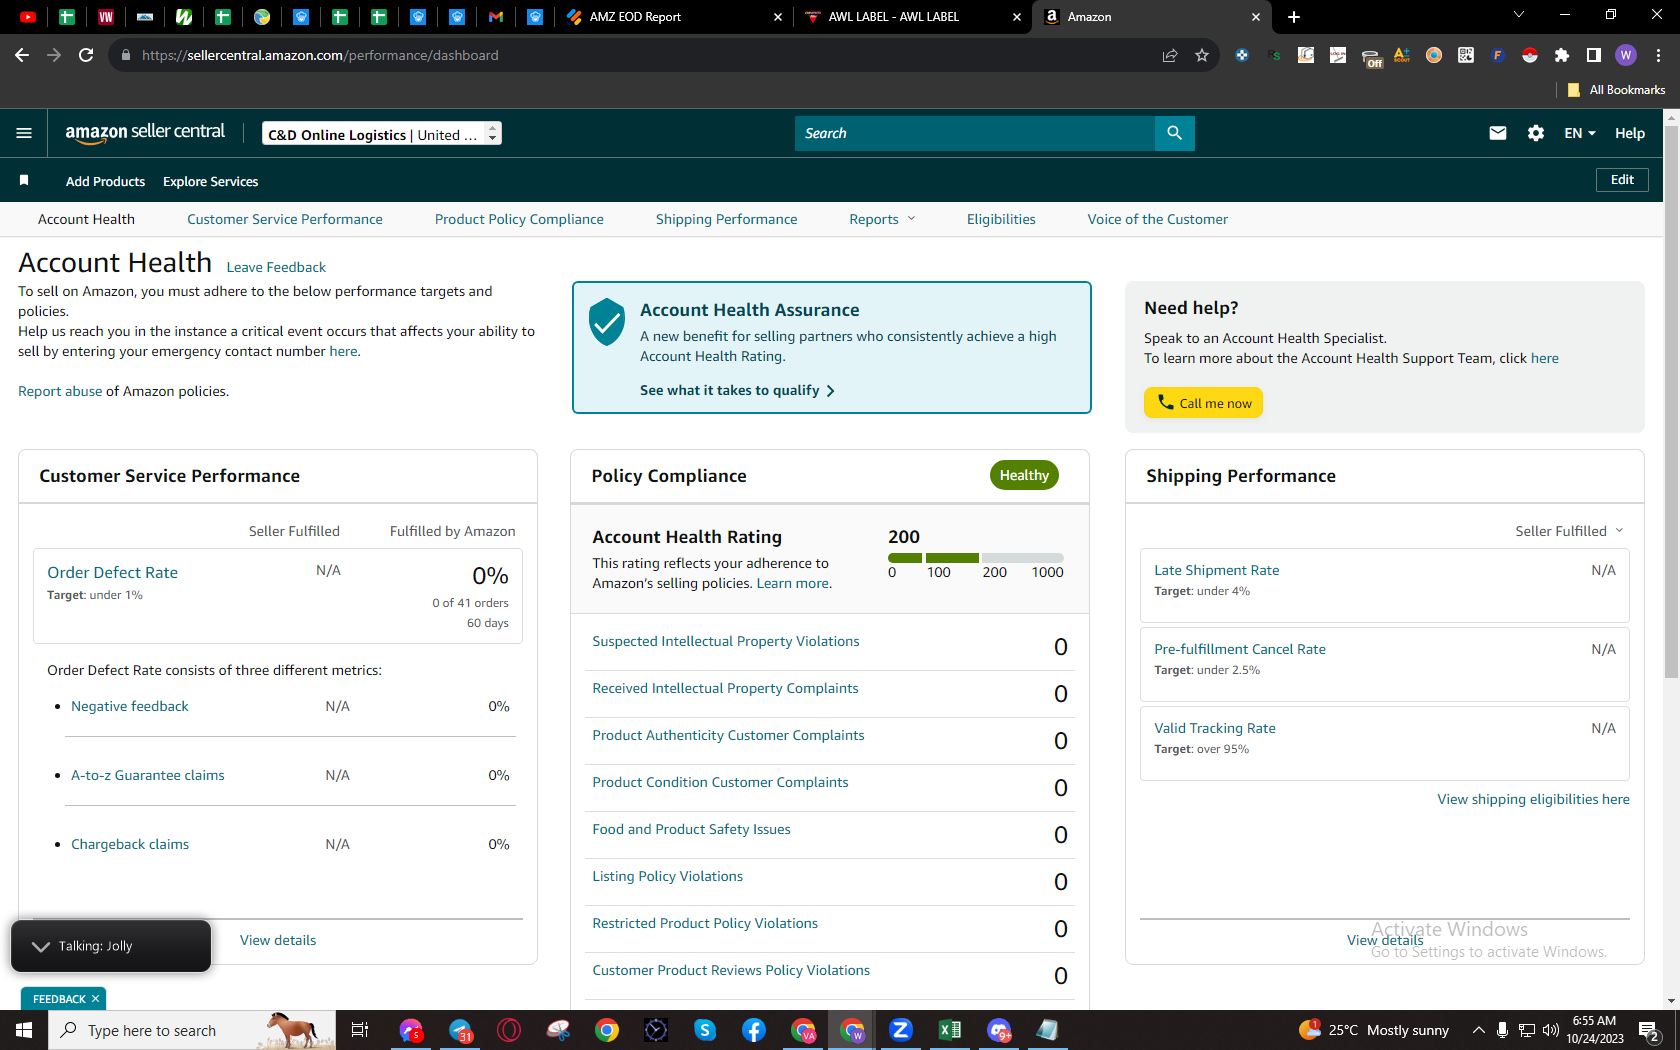
Task: Open the Eligibilities tab
Action: point(1001,219)
